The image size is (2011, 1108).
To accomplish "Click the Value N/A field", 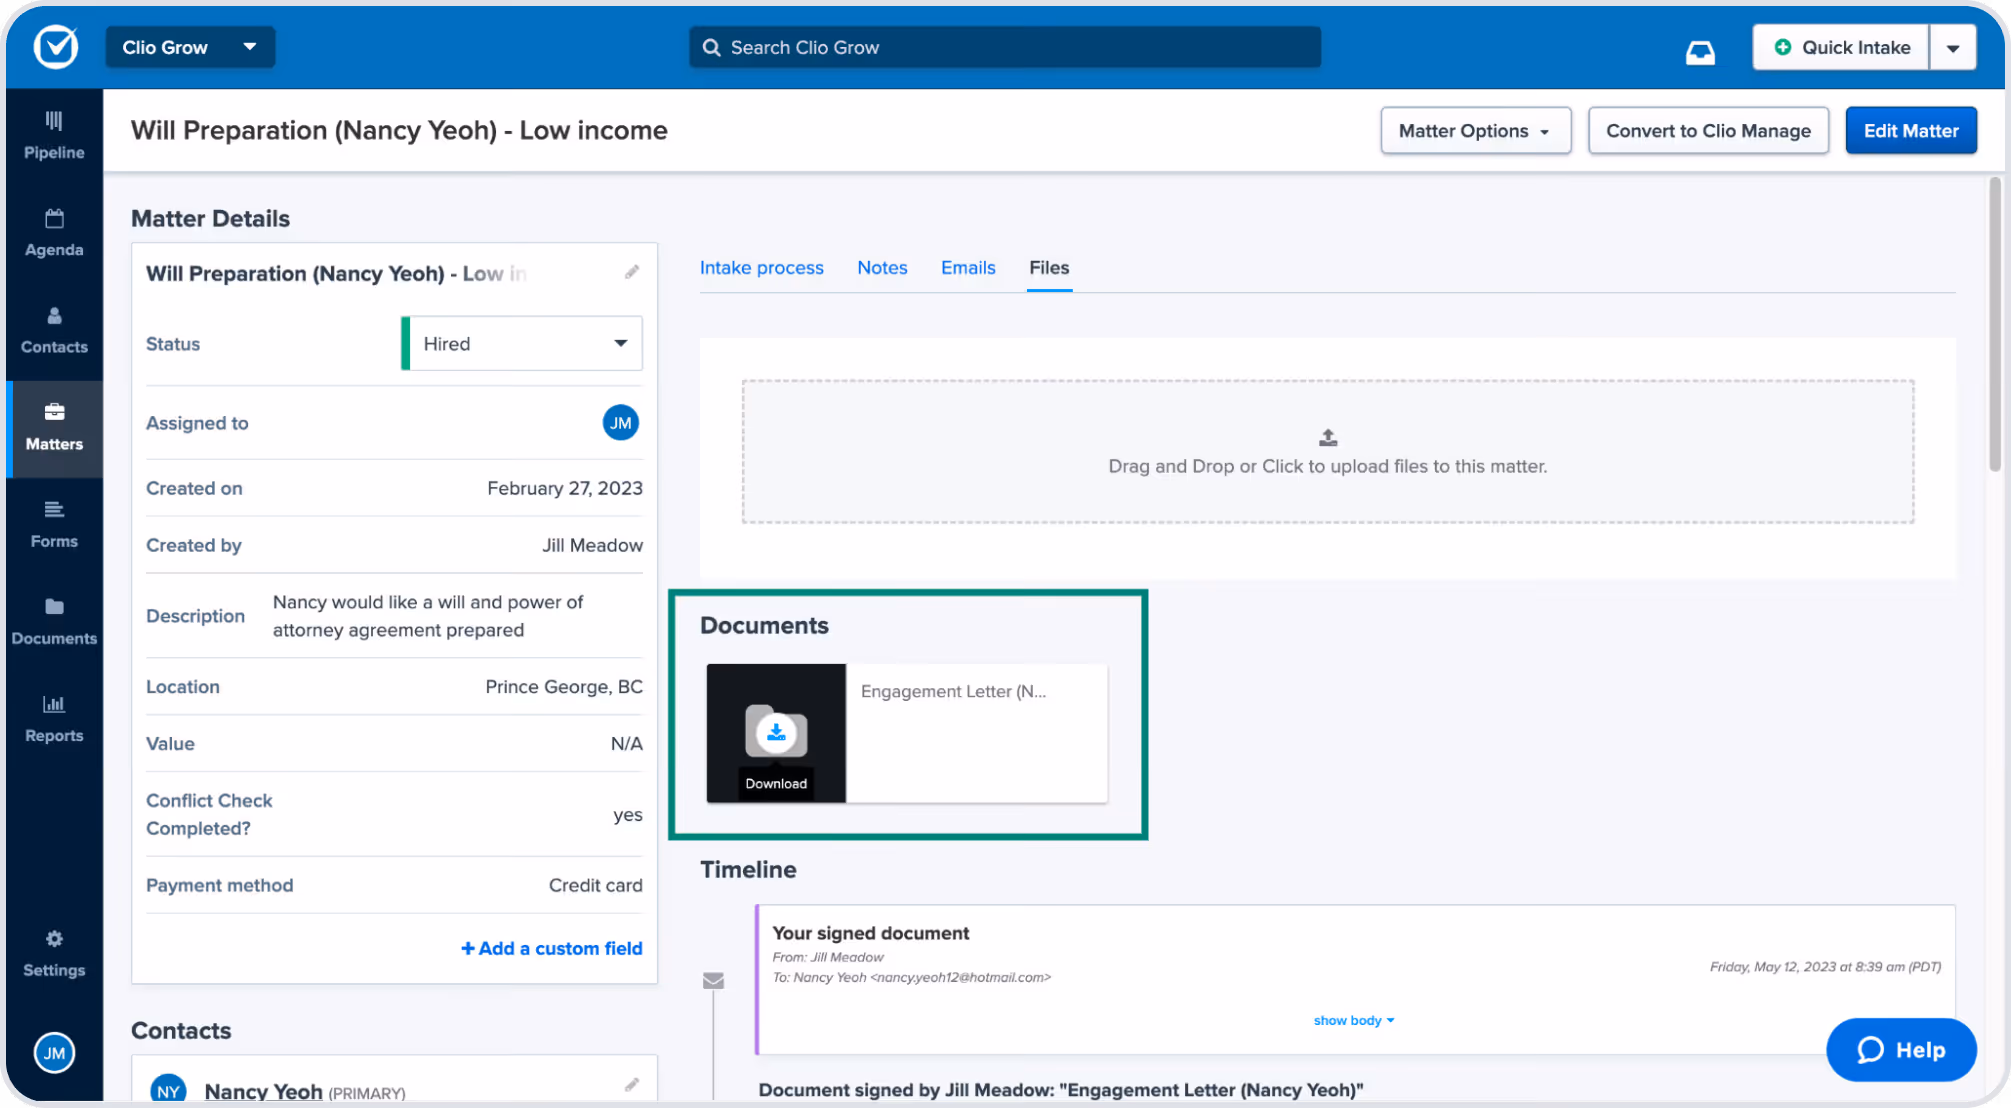I will pyautogui.click(x=627, y=744).
